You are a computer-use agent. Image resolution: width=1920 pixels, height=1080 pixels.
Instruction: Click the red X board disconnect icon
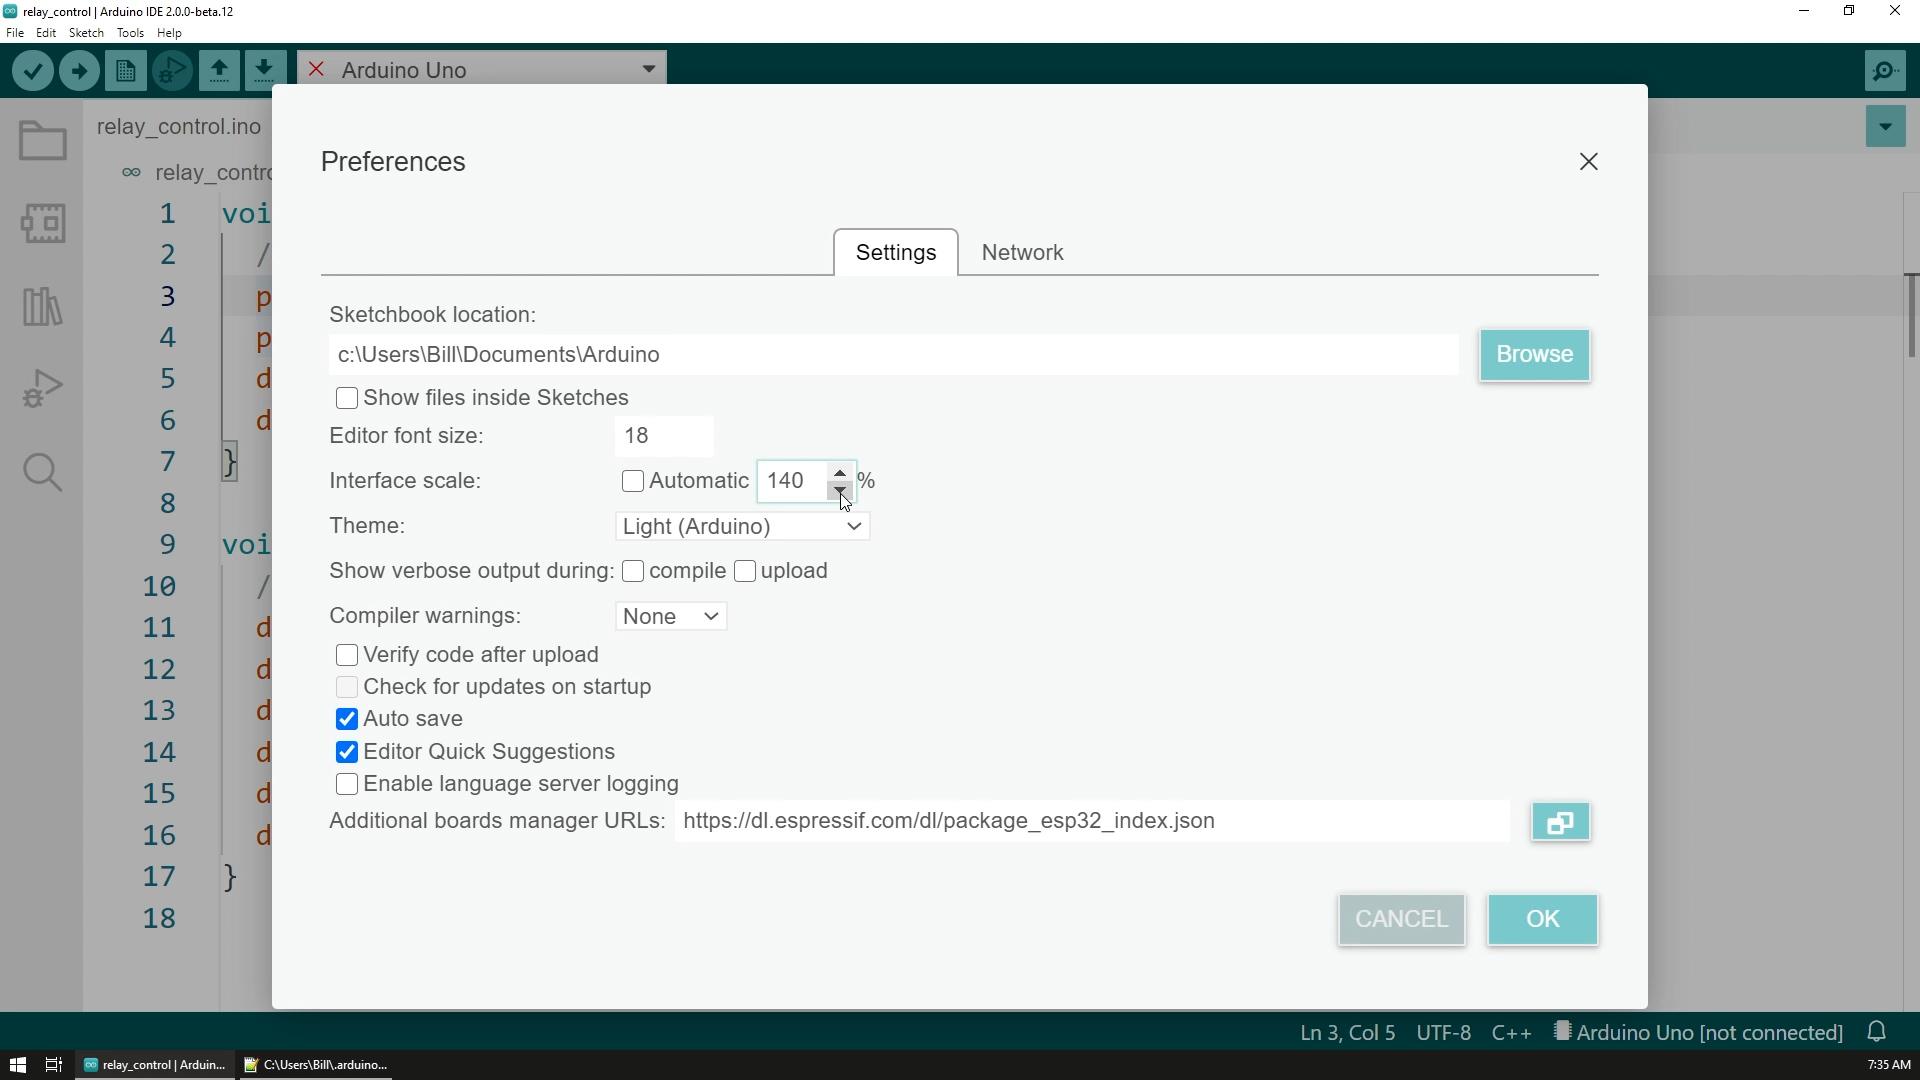click(316, 69)
